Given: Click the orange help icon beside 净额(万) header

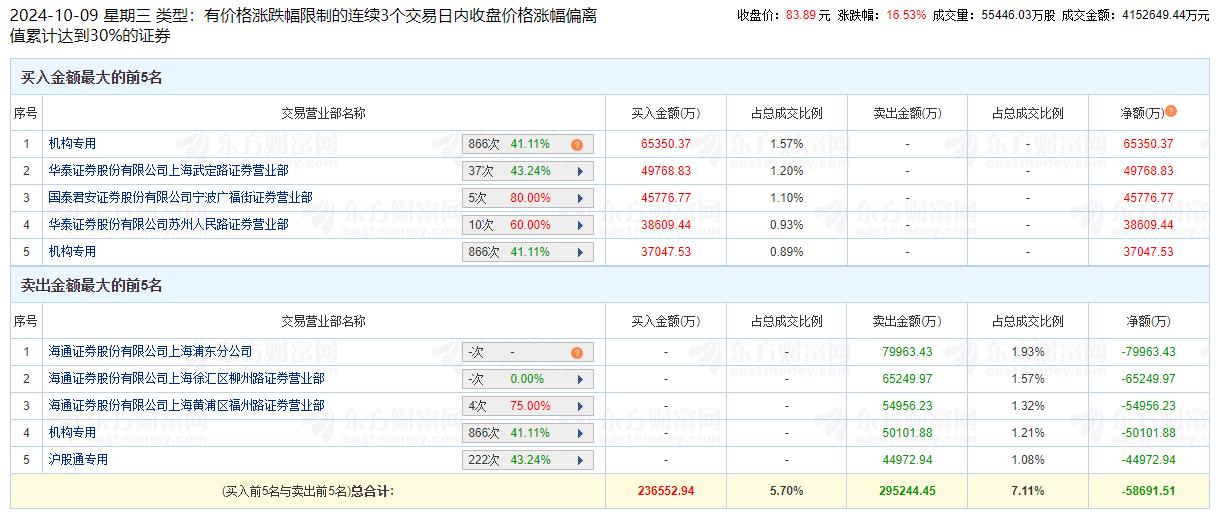Looking at the screenshot, I should coord(1170,112).
